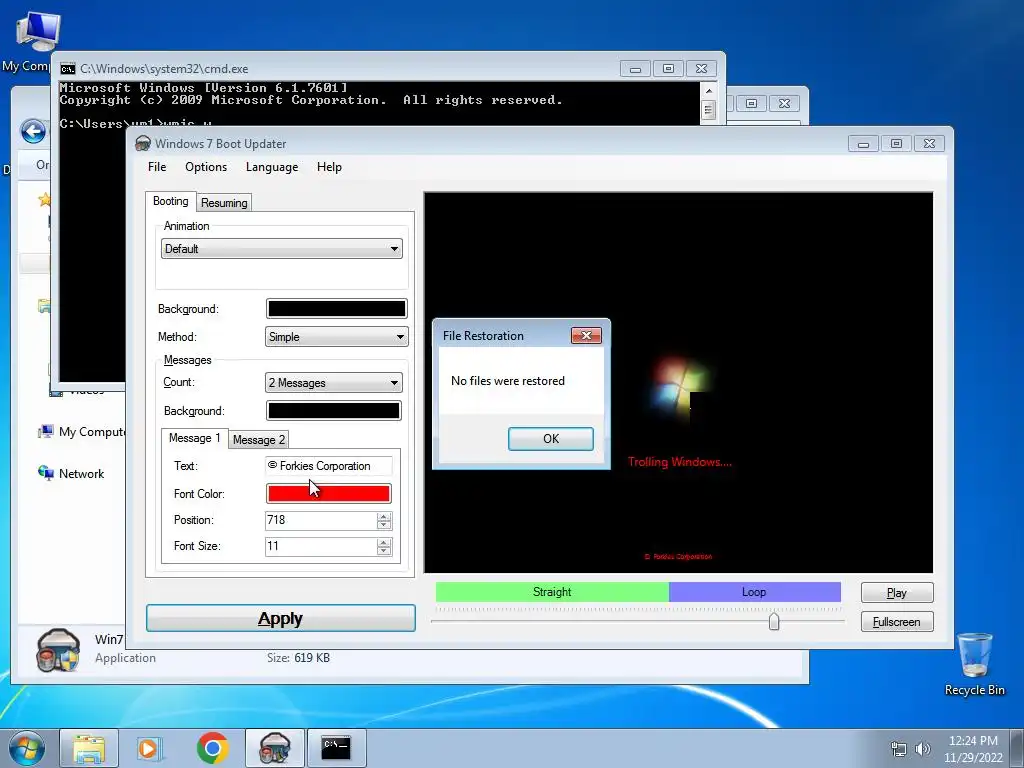Click the animation frame slider thumb
The width and height of the screenshot is (1024, 768).
(774, 620)
